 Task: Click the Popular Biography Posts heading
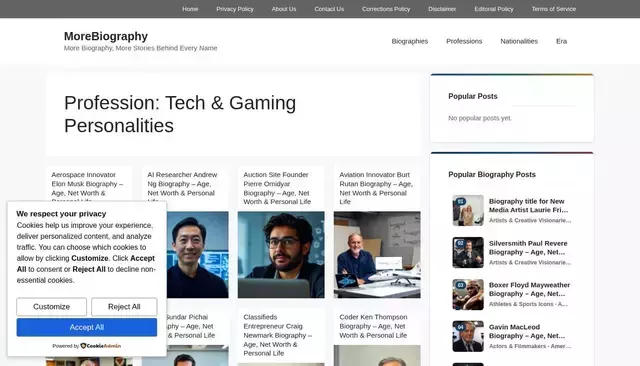coord(492,175)
